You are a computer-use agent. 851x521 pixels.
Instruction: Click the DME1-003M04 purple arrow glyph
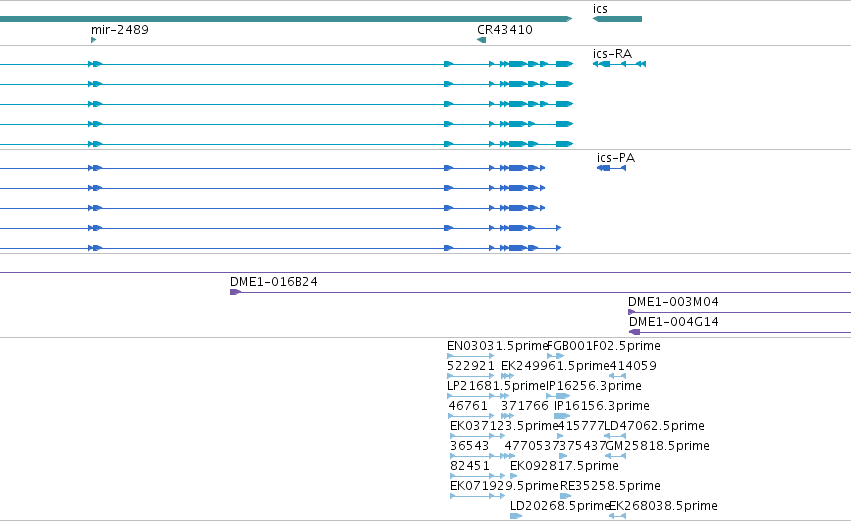coord(631,312)
